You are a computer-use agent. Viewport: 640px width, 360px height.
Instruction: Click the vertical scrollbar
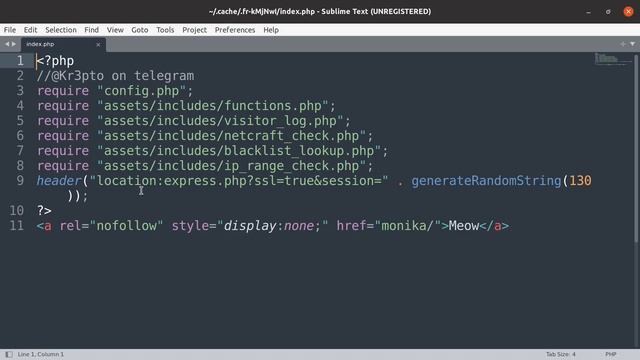[636, 149]
